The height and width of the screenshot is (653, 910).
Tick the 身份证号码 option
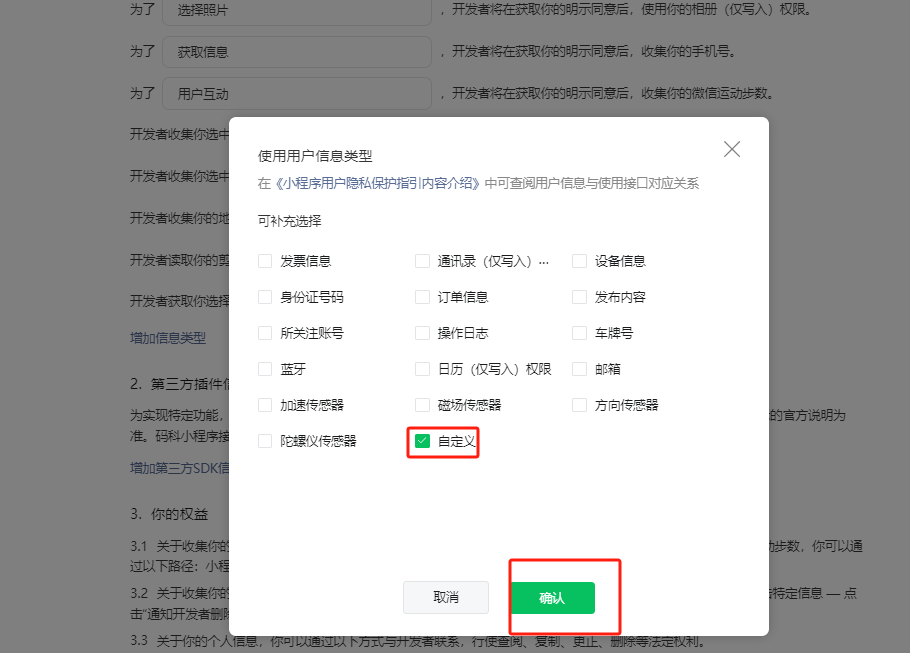[265, 297]
